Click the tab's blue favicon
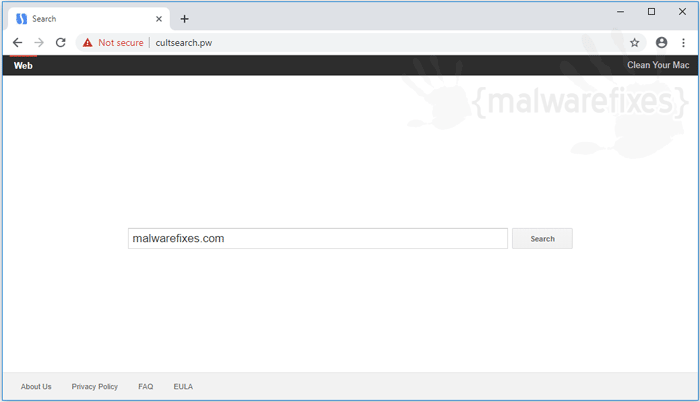 pos(21,19)
